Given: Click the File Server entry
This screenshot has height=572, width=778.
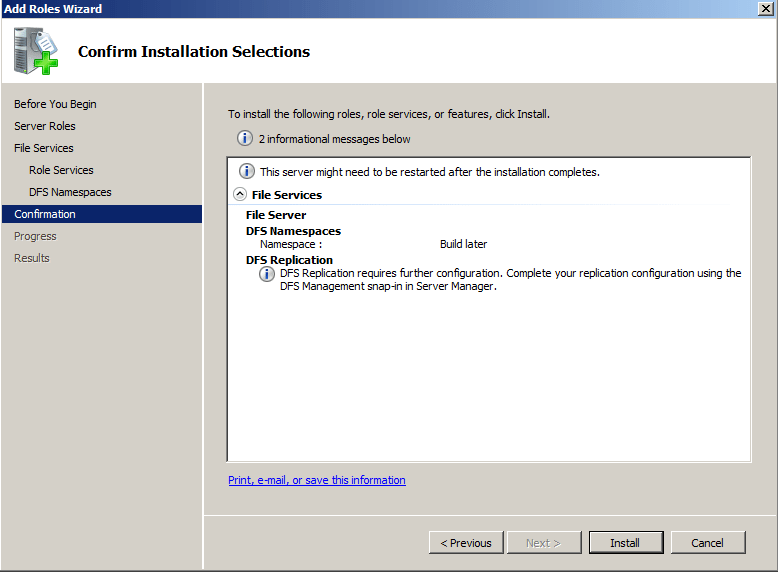Looking at the screenshot, I should pyautogui.click(x=276, y=215).
